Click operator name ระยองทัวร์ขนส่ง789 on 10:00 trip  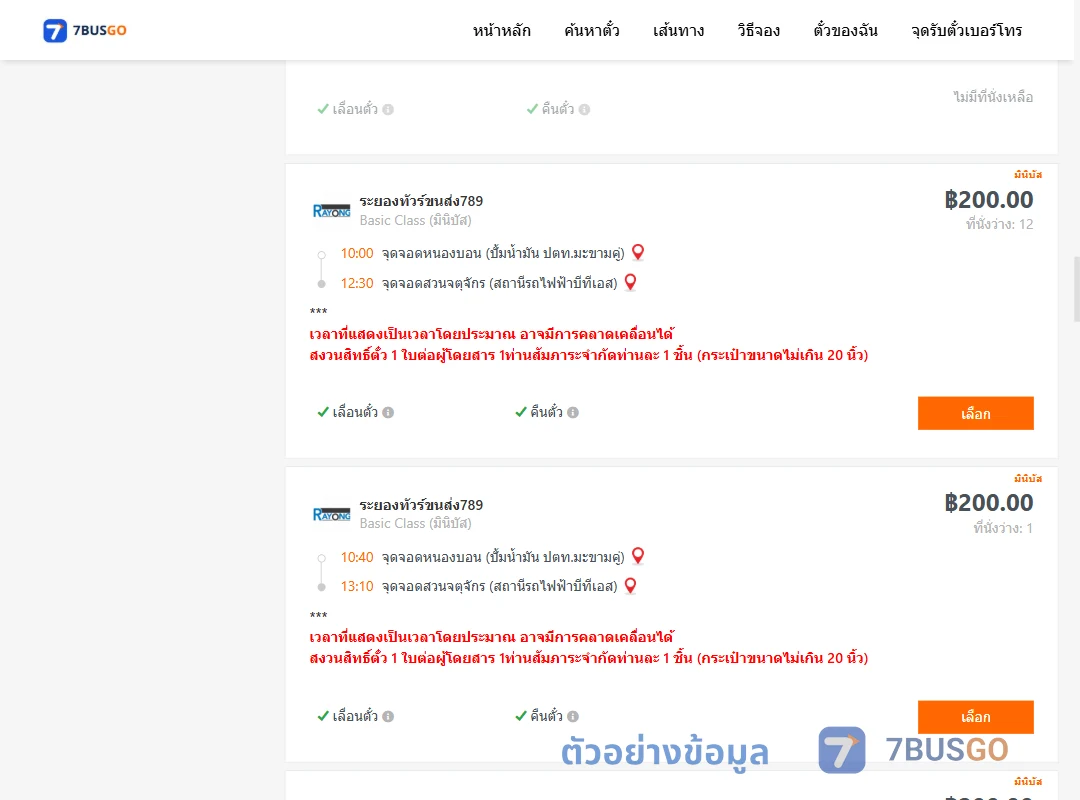click(x=421, y=201)
